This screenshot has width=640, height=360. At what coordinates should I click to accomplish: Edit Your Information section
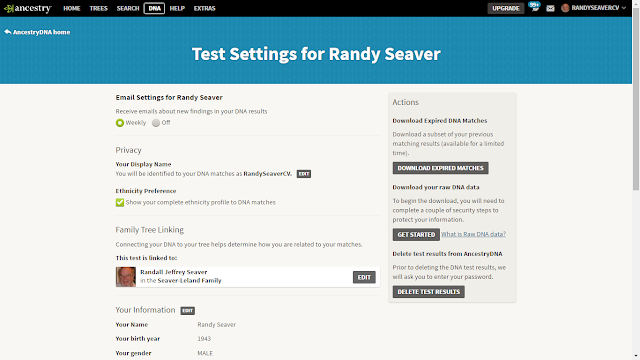(188, 311)
